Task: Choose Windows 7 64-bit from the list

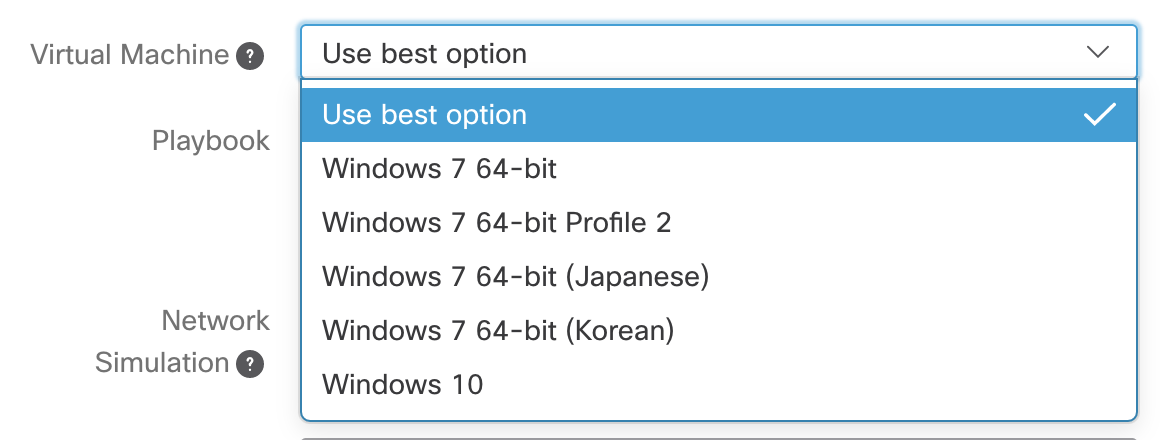Action: click(718, 169)
